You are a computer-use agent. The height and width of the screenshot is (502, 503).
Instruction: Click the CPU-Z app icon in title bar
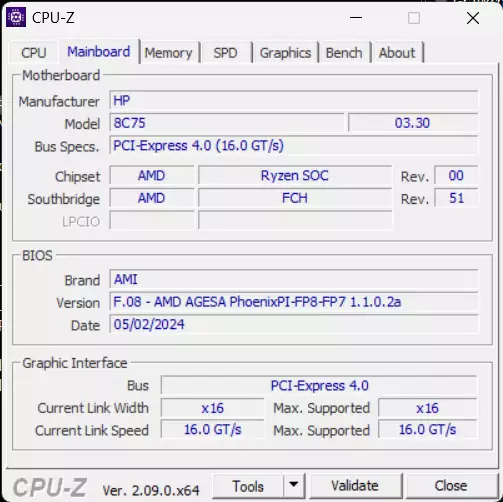(x=16, y=17)
